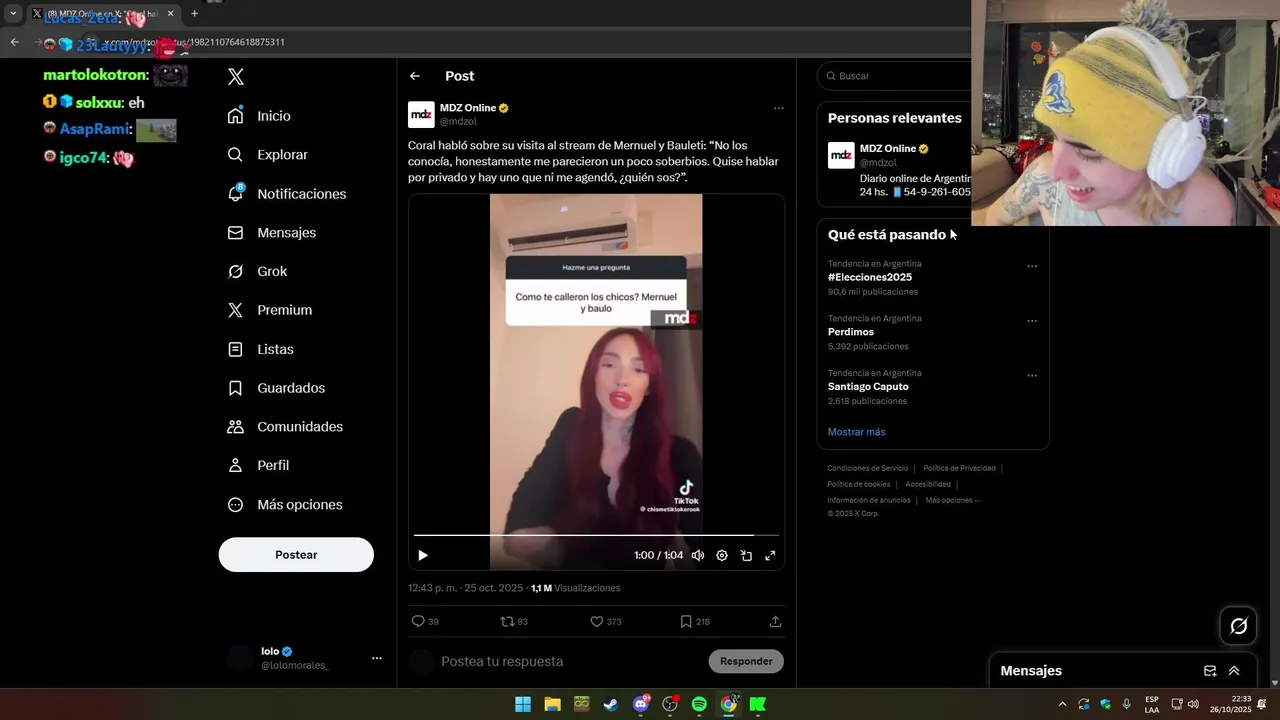Open Notificaciones in the sidebar
The height and width of the screenshot is (720, 1280).
286,194
